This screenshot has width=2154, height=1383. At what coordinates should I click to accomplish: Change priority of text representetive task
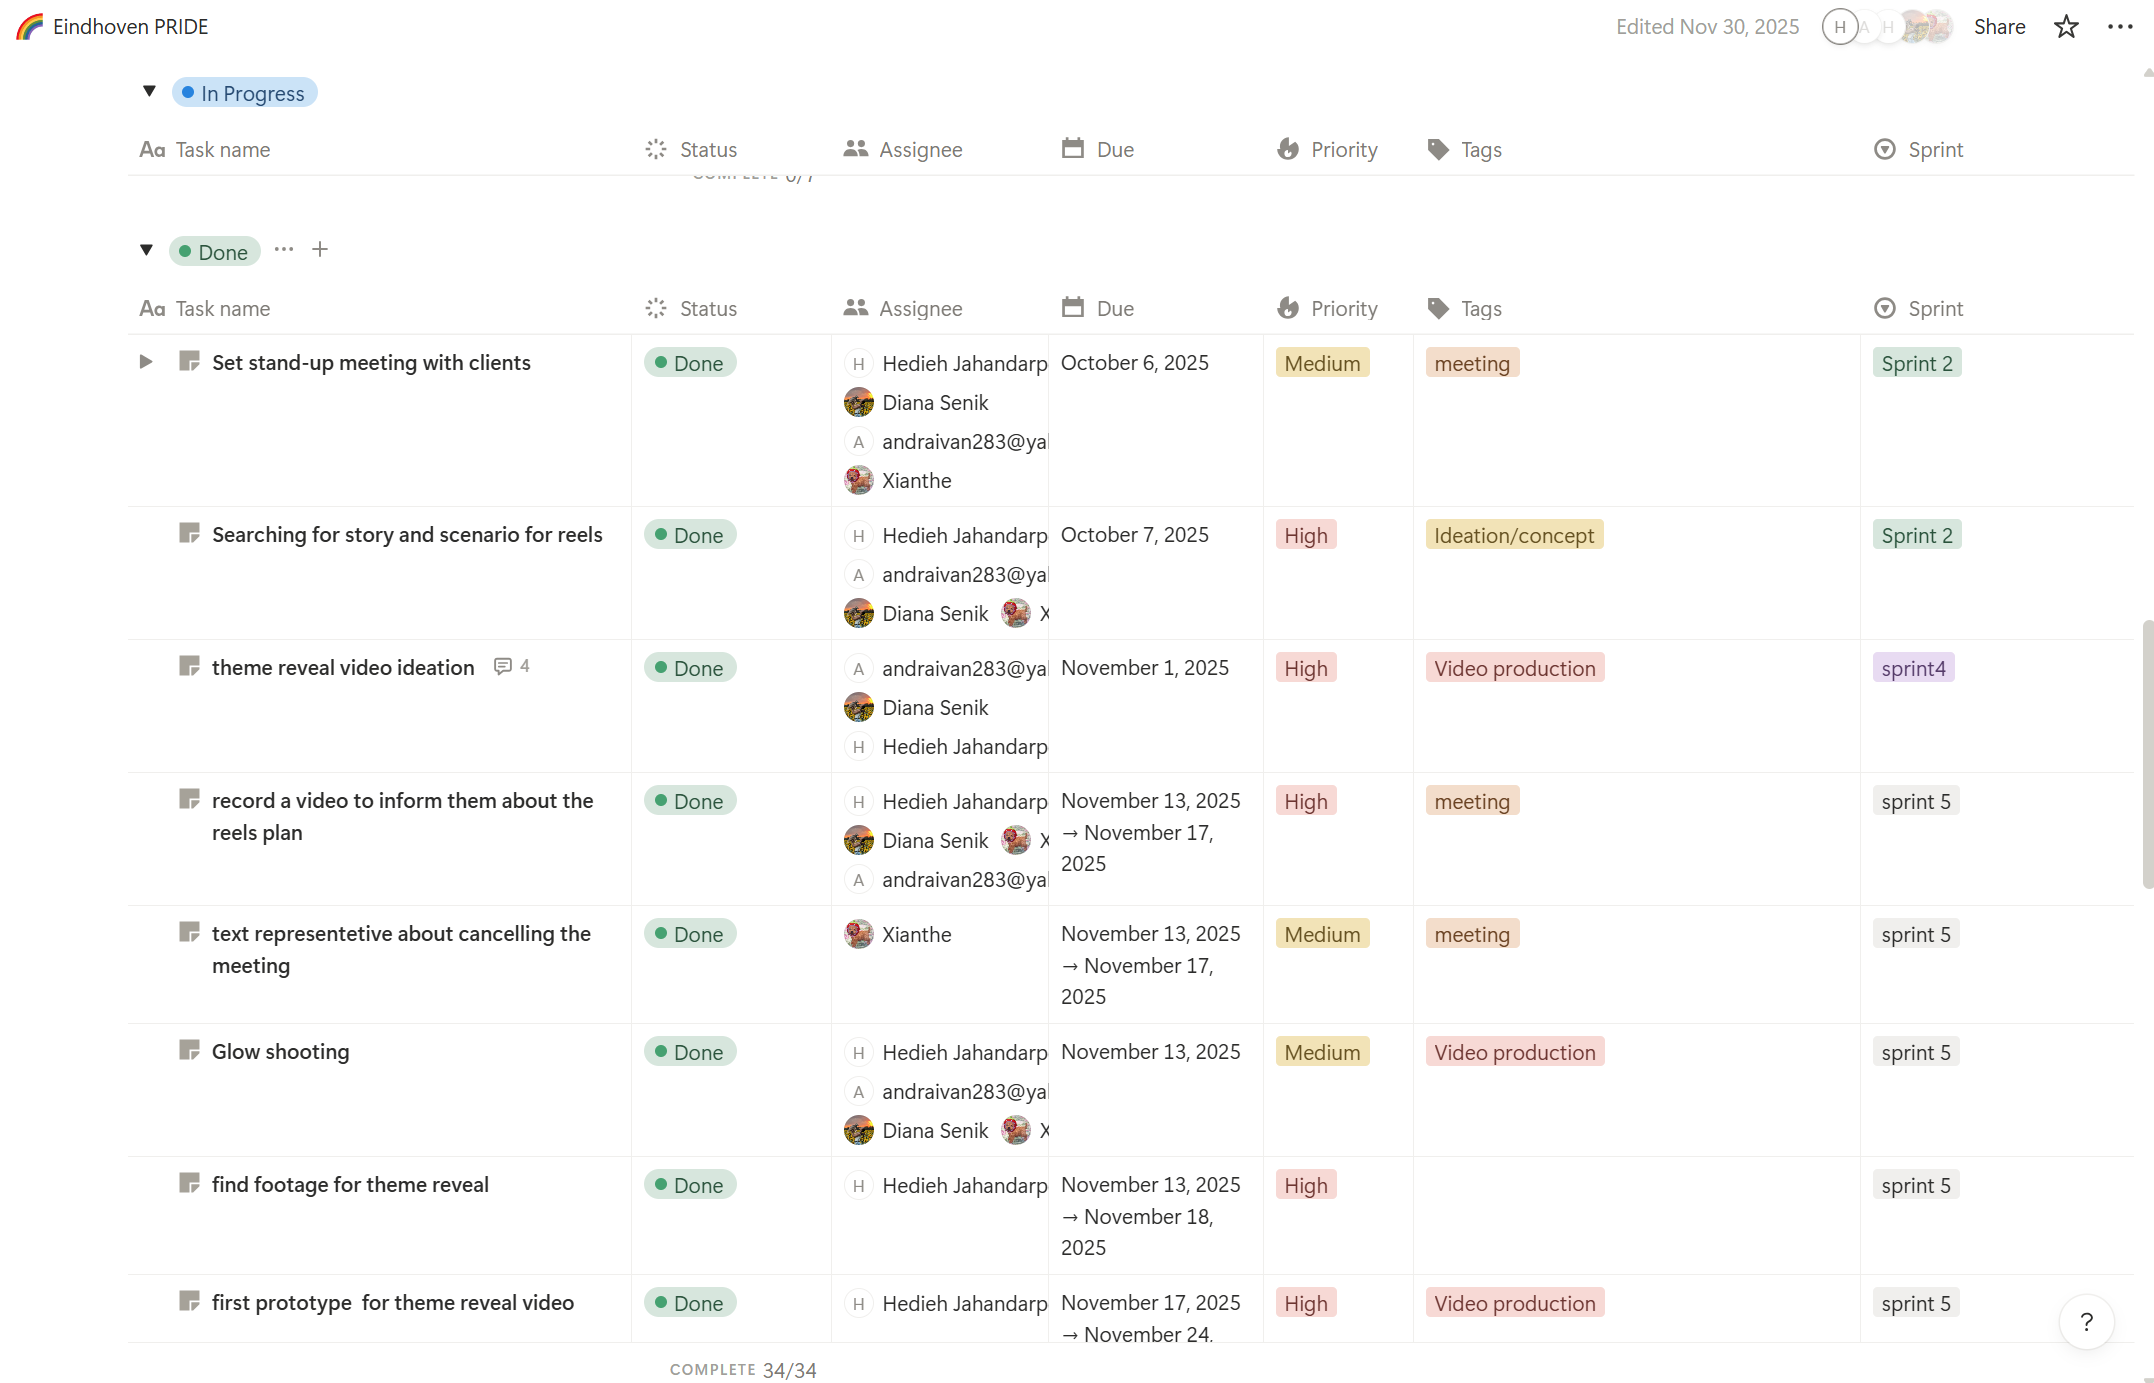coord(1322,934)
